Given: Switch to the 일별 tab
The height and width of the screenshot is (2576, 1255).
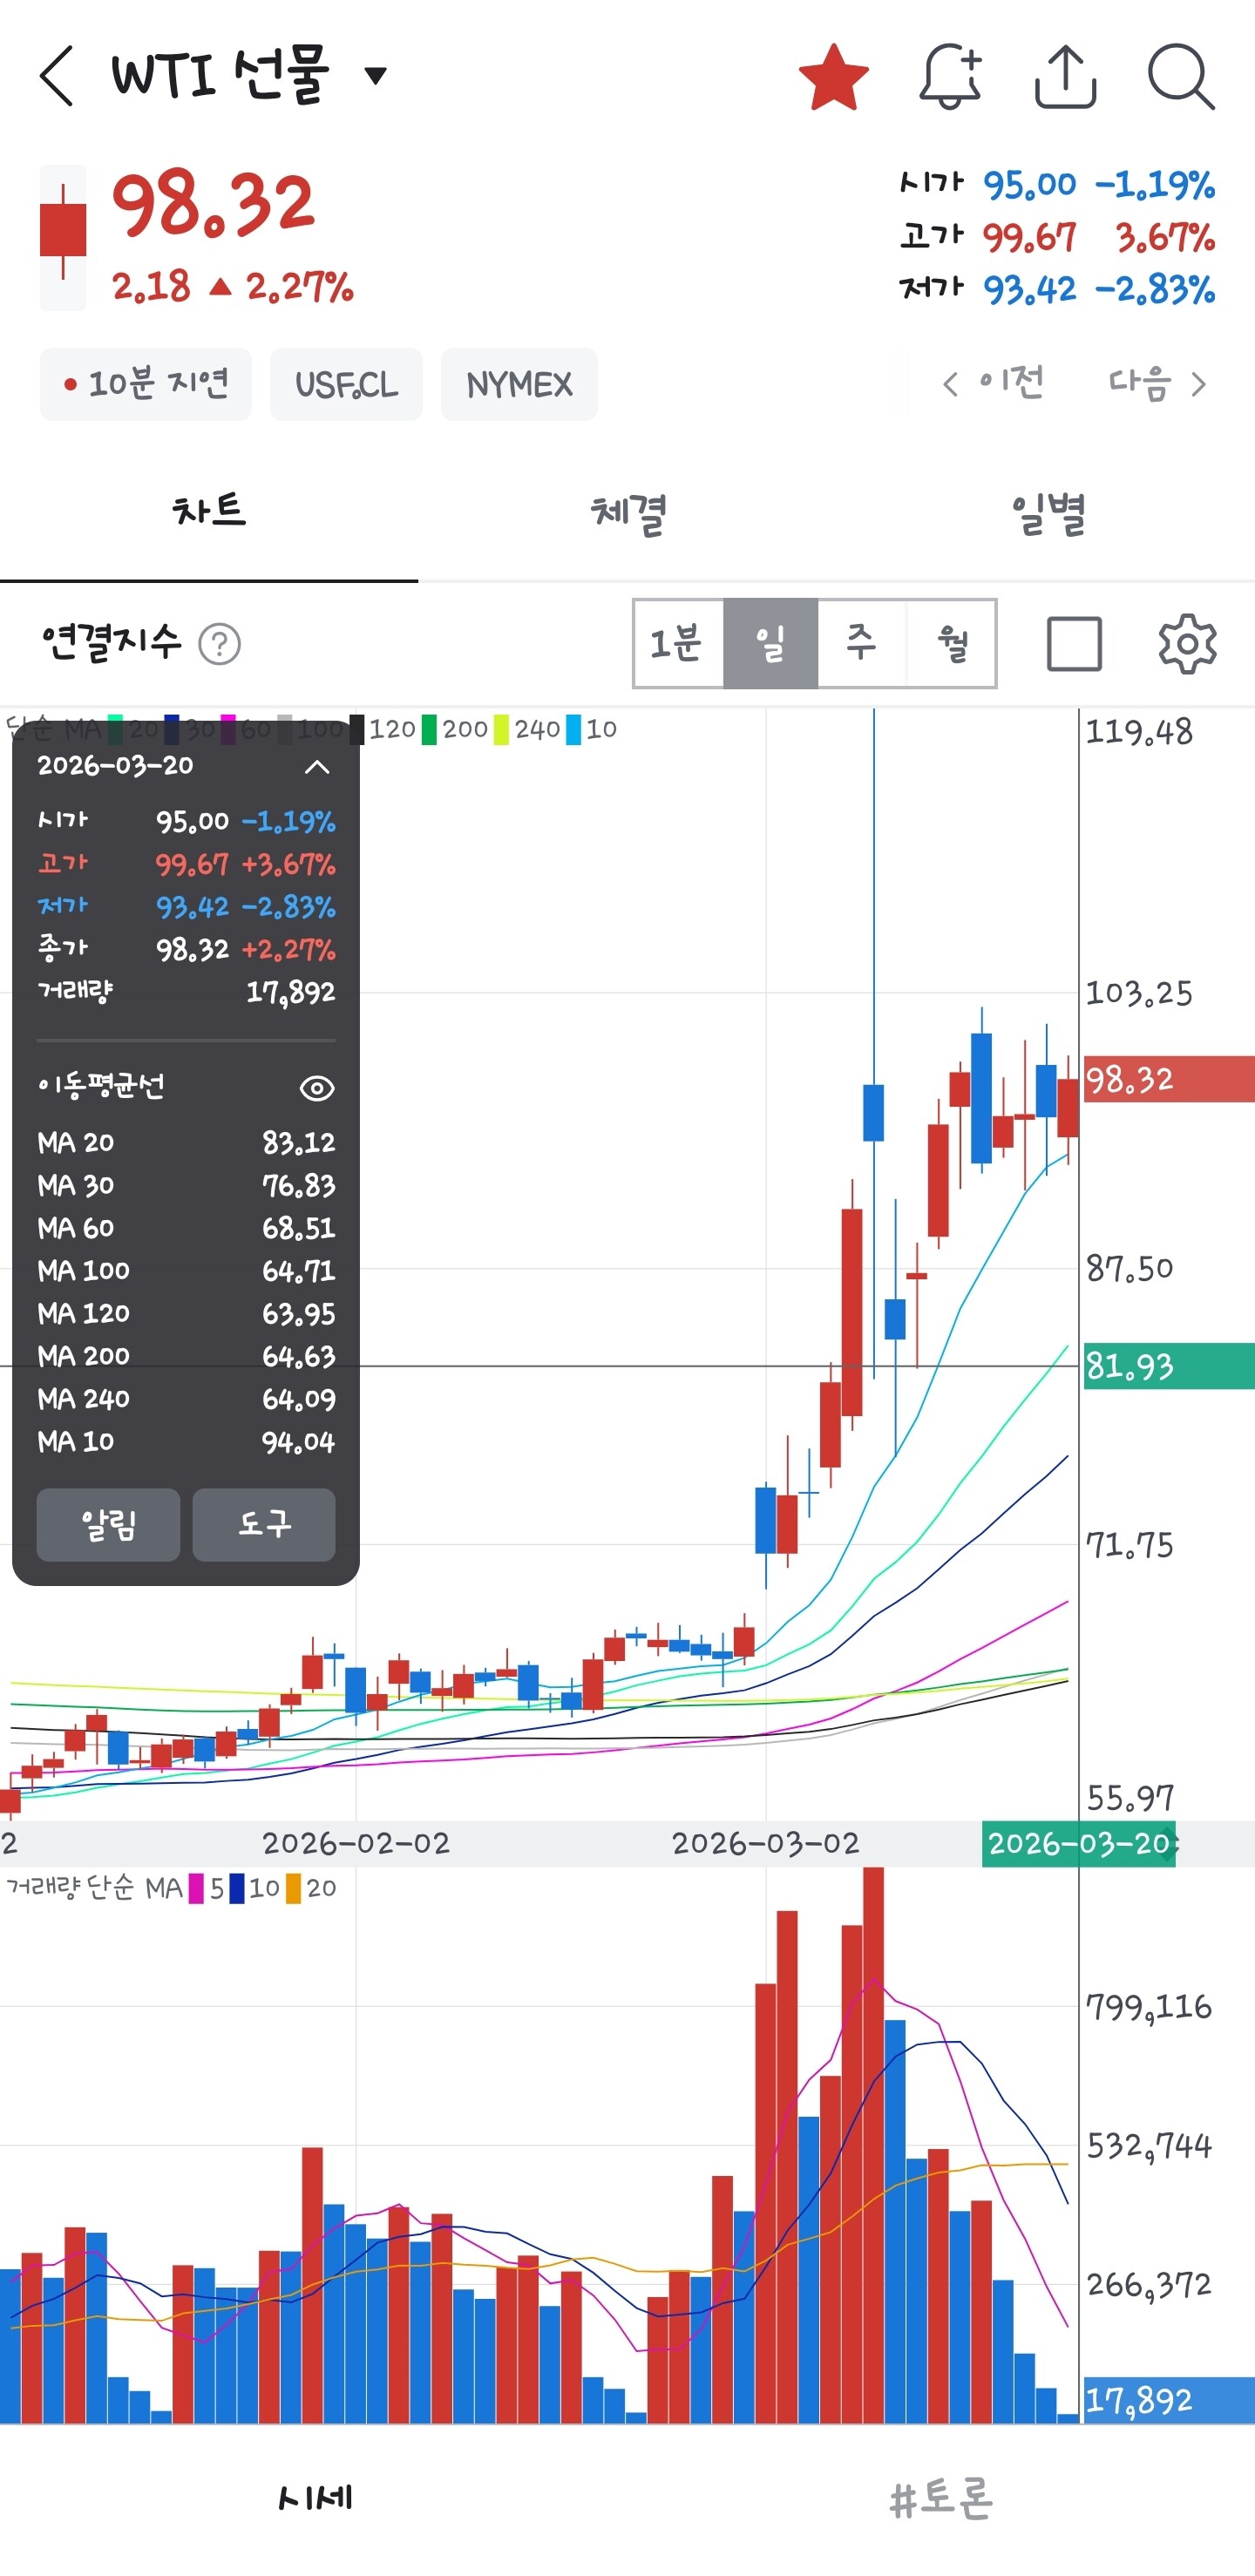Looking at the screenshot, I should pyautogui.click(x=1046, y=514).
